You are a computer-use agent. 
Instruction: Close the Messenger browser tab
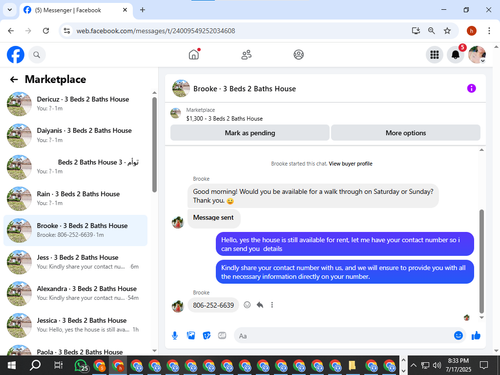click(x=125, y=10)
